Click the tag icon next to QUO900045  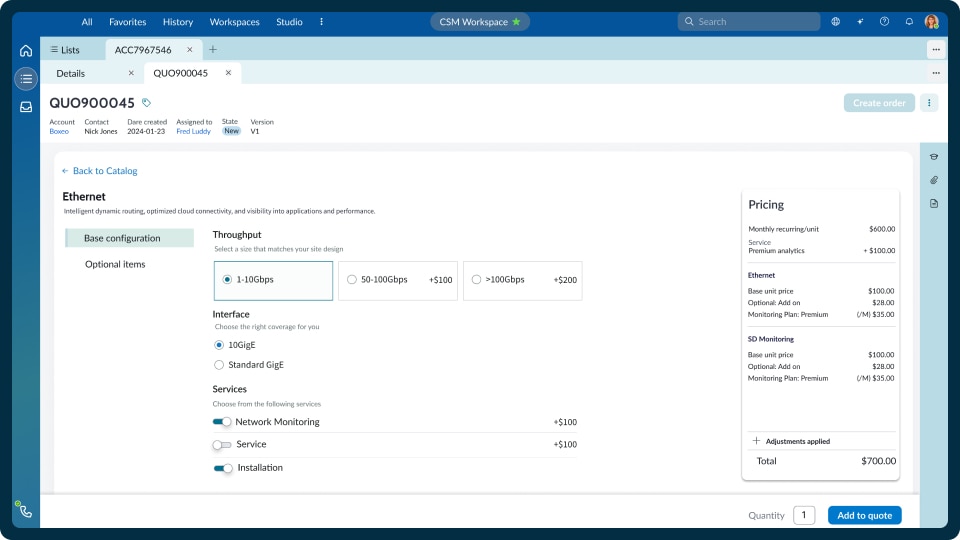(146, 102)
